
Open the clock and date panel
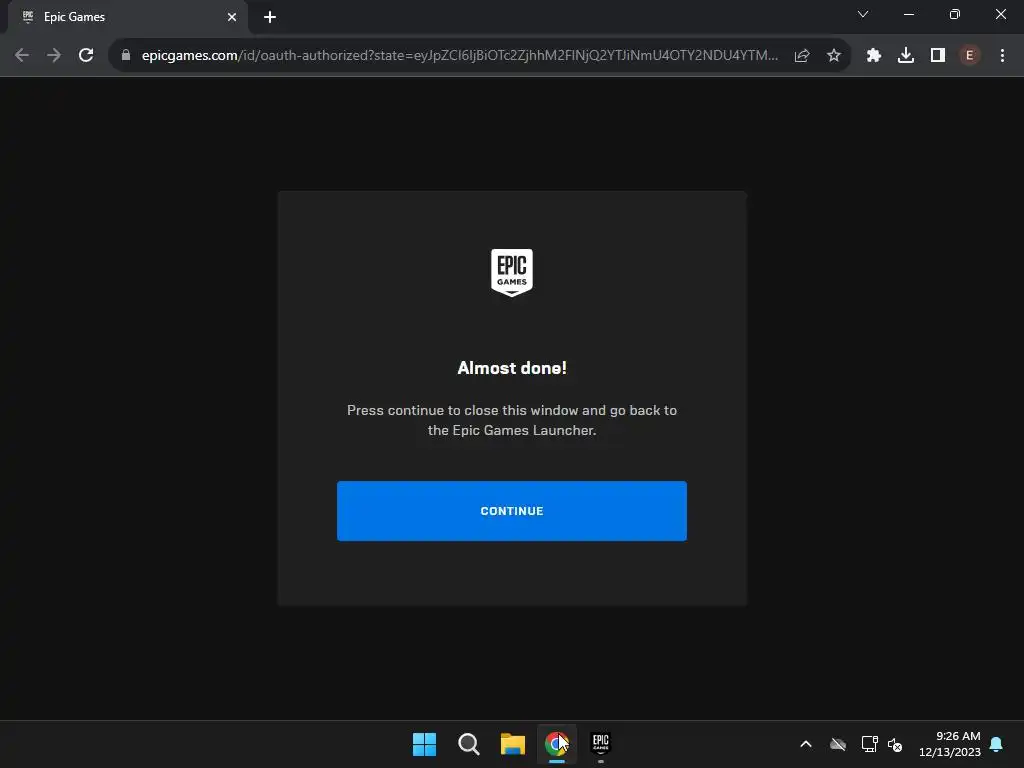[x=950, y=744]
